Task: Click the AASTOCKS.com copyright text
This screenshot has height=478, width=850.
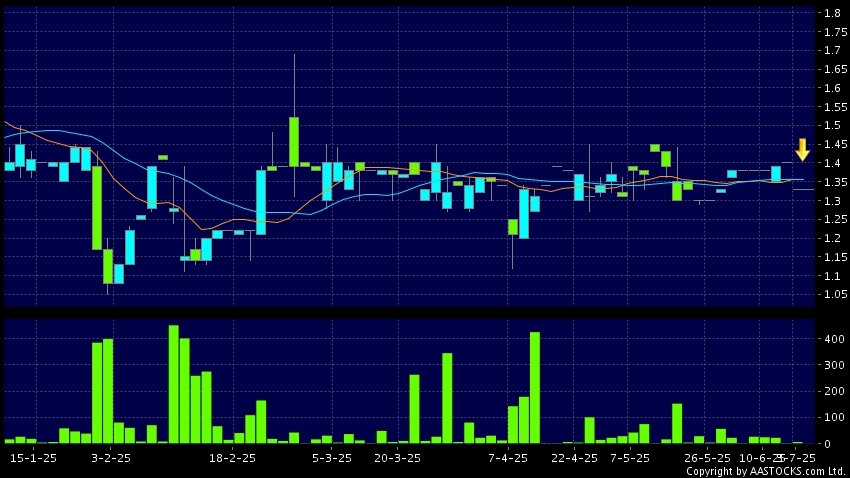Action: point(766,471)
